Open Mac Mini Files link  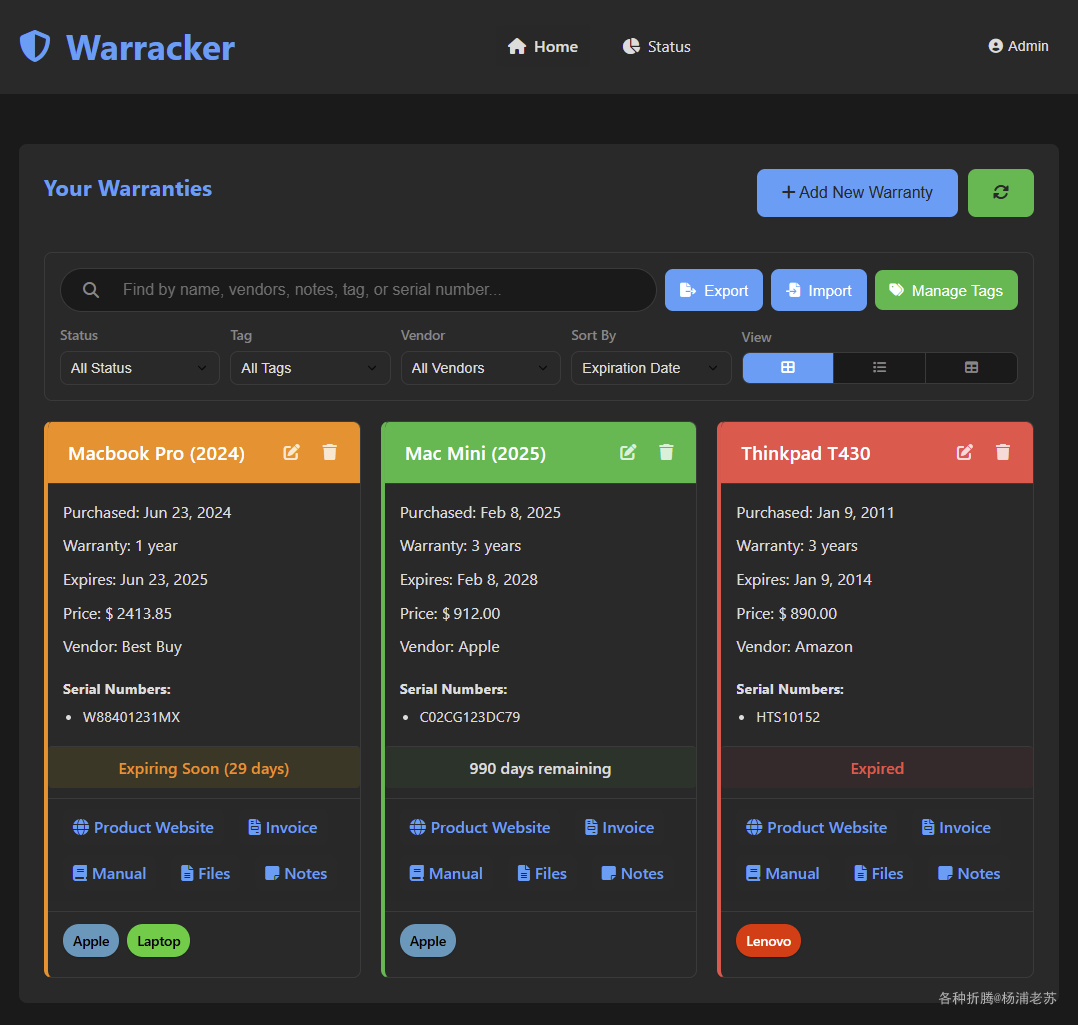542,874
